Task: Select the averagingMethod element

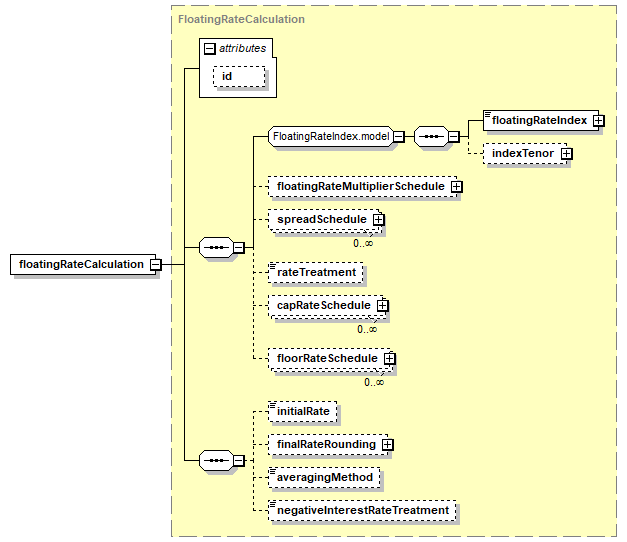Action: [324, 478]
